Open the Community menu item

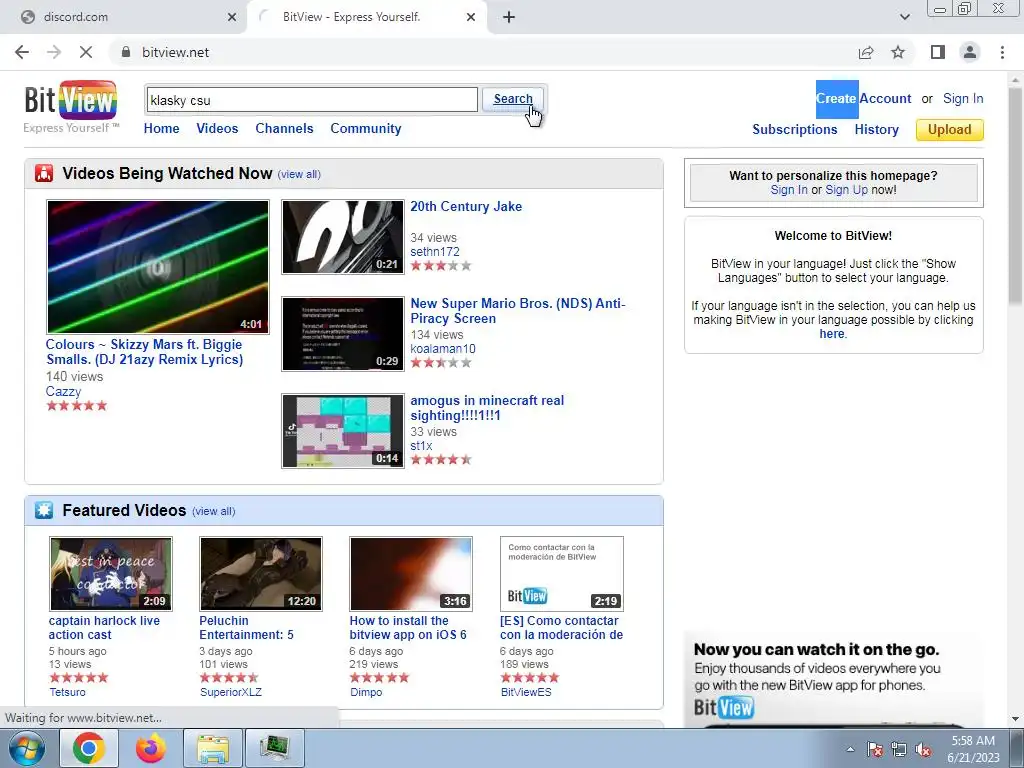click(x=366, y=129)
